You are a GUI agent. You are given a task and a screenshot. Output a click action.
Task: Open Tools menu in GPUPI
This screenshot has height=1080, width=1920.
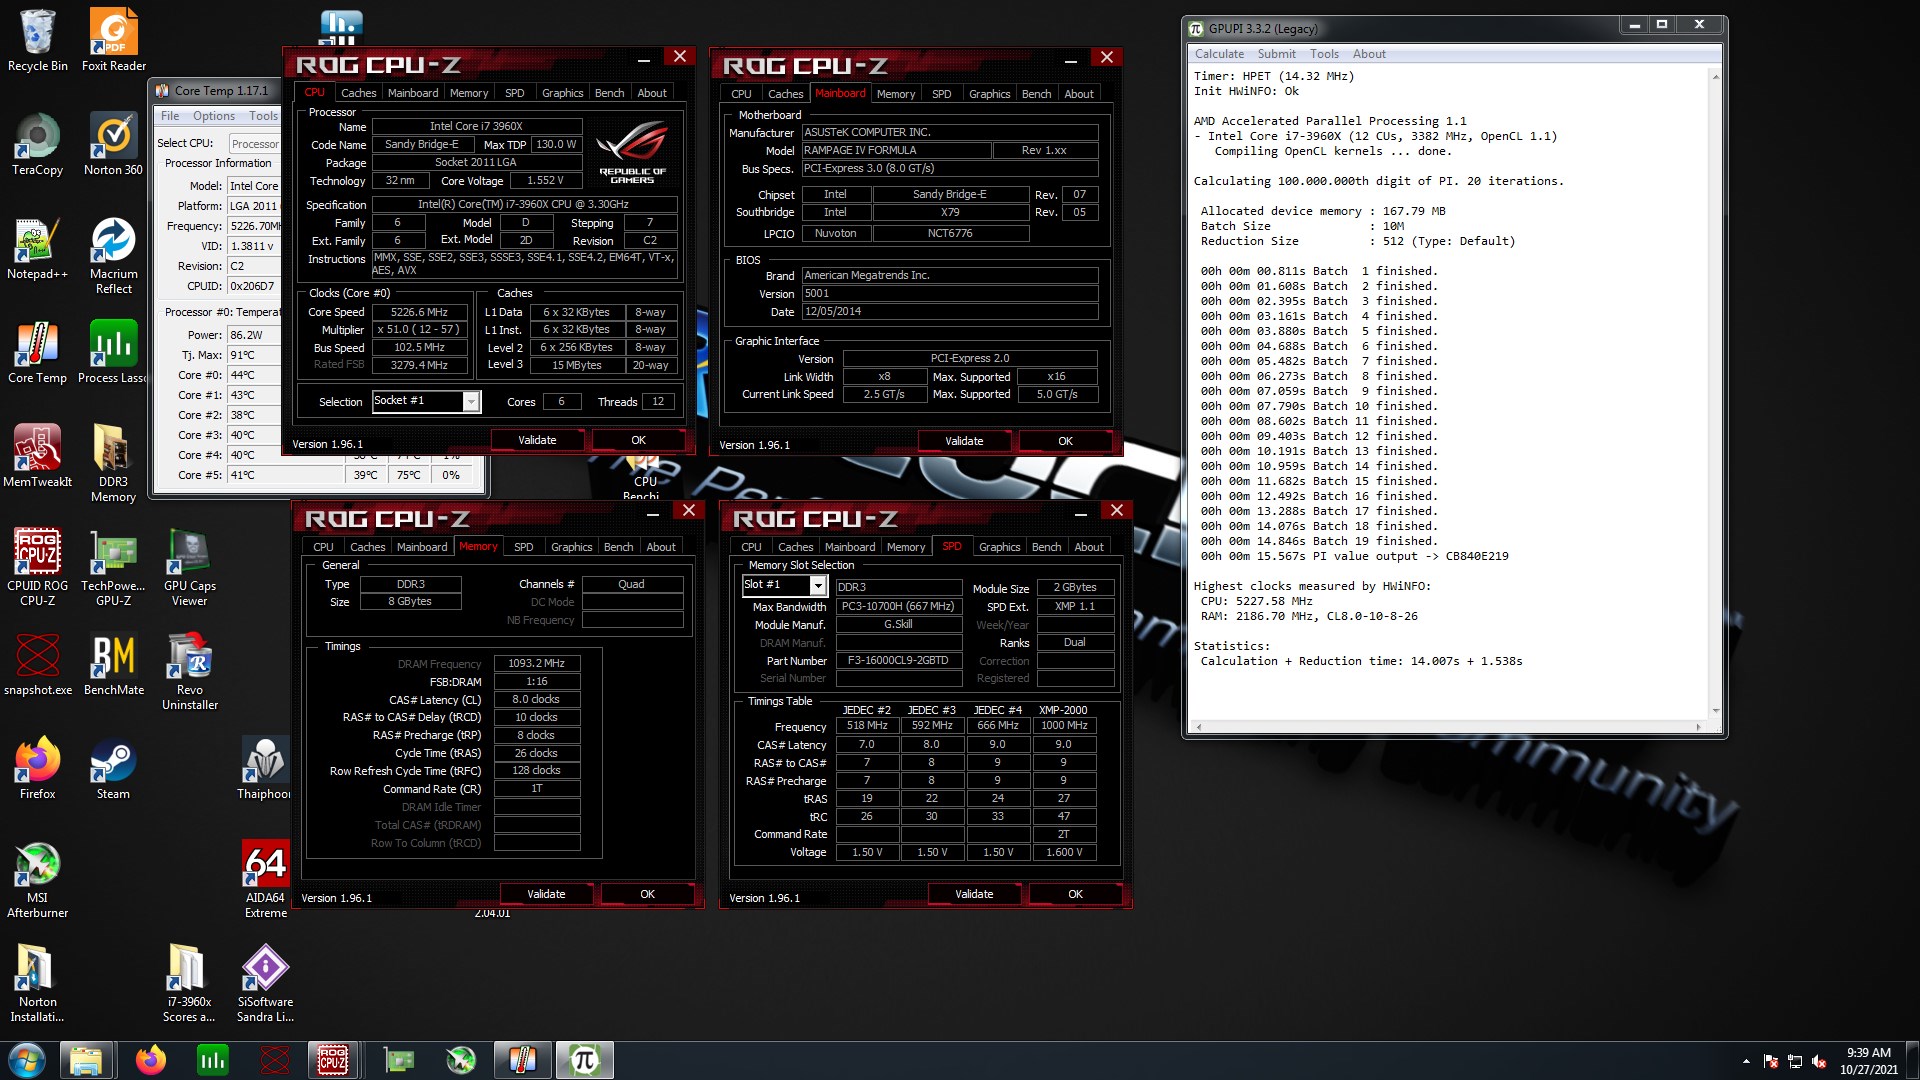point(1325,54)
